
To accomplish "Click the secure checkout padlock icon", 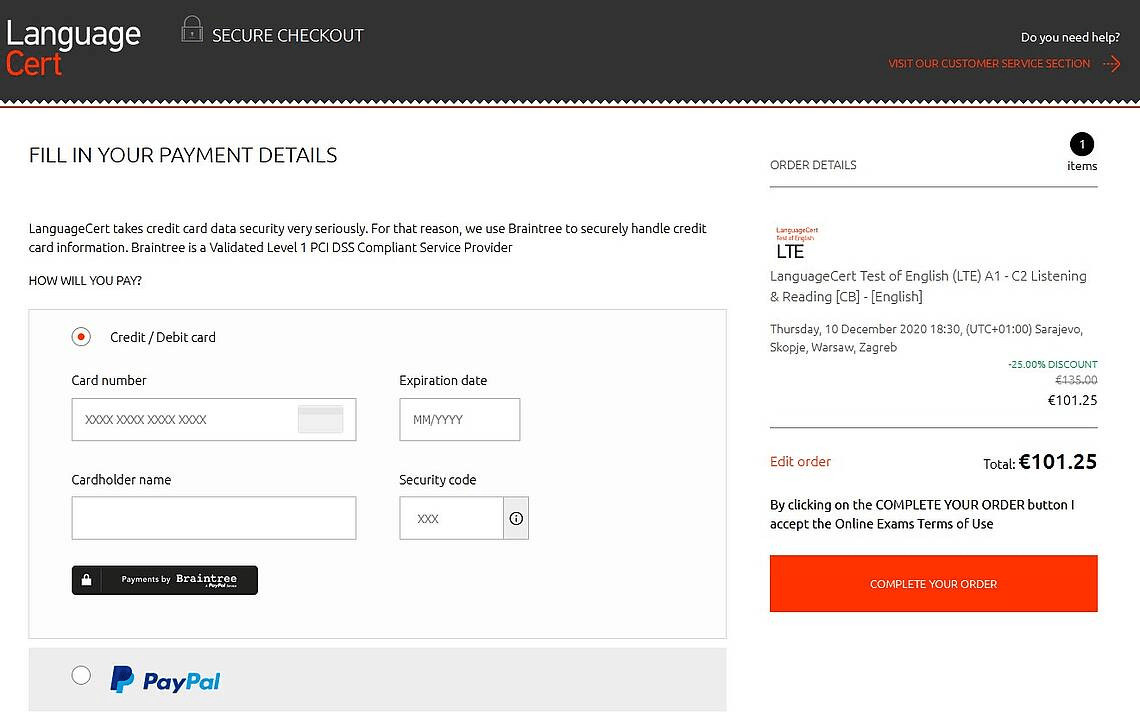I will 192,29.
